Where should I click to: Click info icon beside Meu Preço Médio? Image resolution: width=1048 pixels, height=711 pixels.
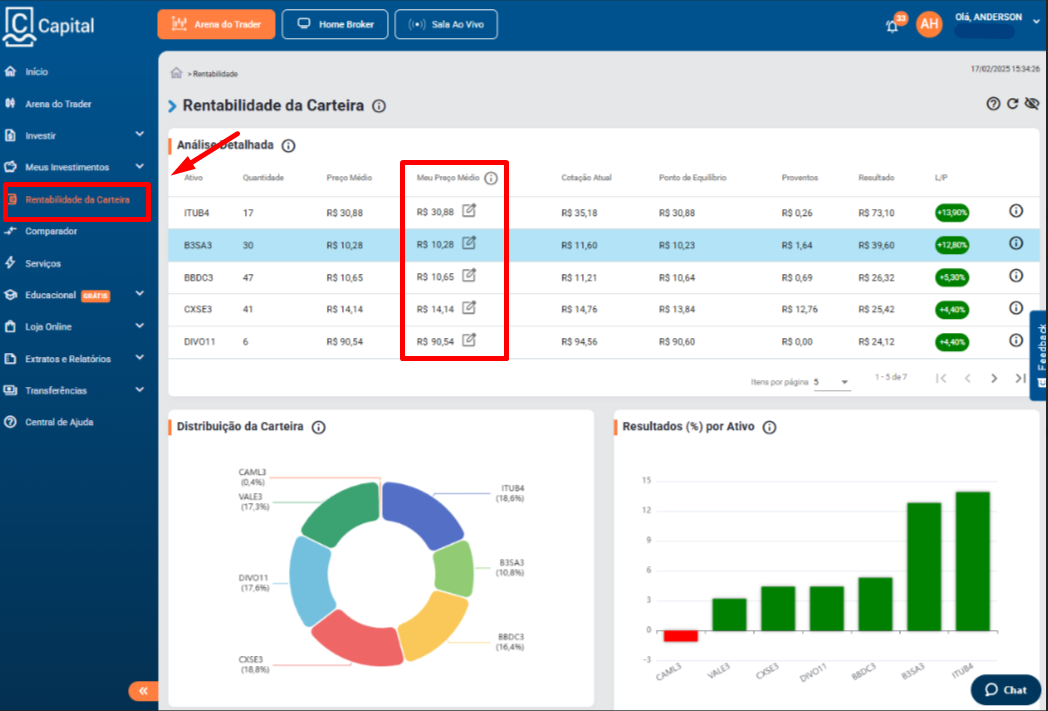coord(491,178)
